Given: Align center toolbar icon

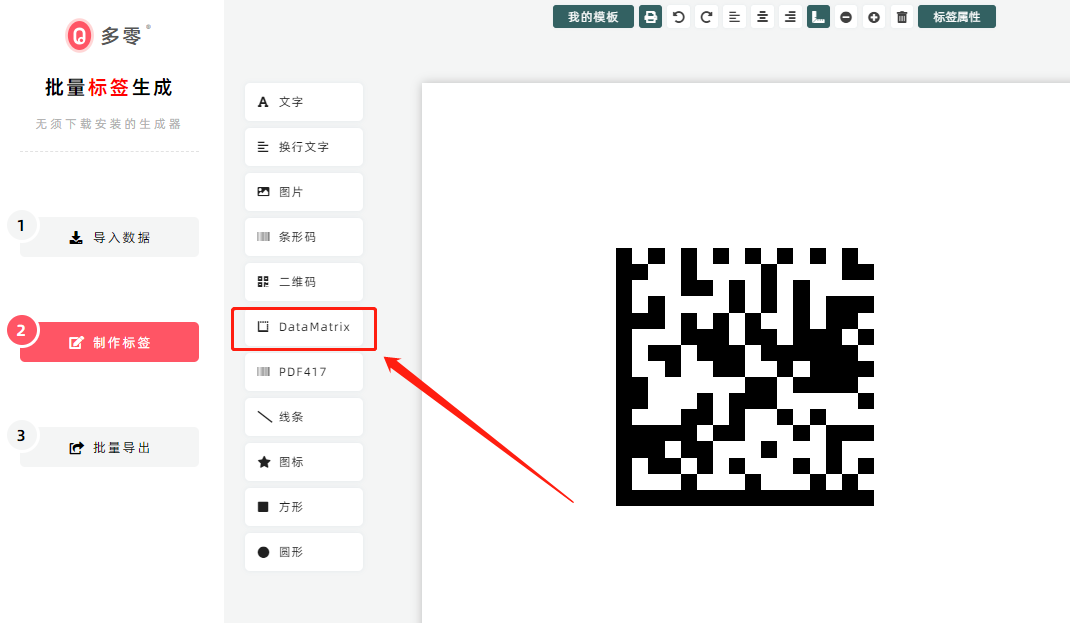Looking at the screenshot, I should 762,17.
